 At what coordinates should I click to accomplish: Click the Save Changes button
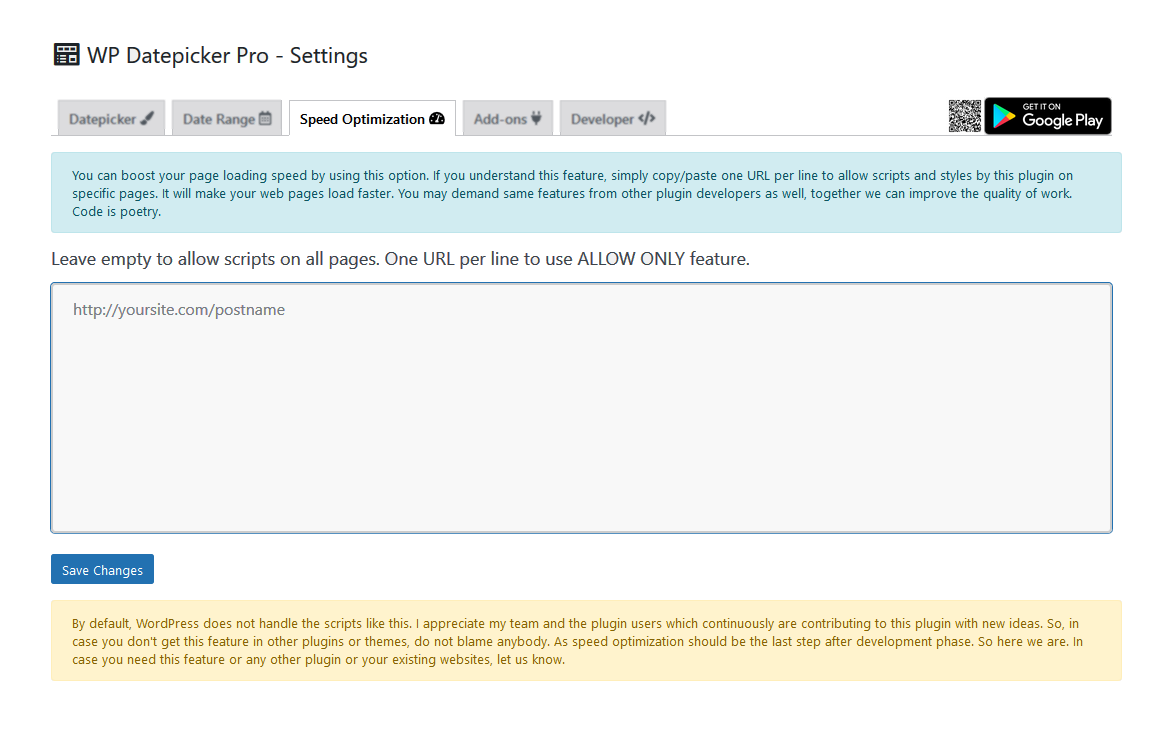coord(102,569)
